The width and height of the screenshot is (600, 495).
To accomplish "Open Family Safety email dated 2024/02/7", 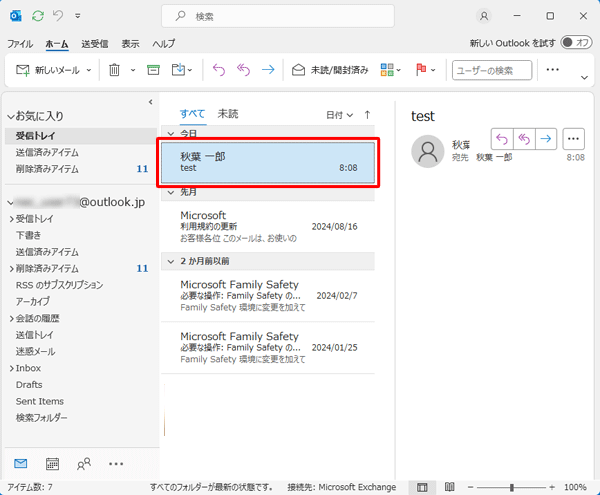I will point(268,296).
